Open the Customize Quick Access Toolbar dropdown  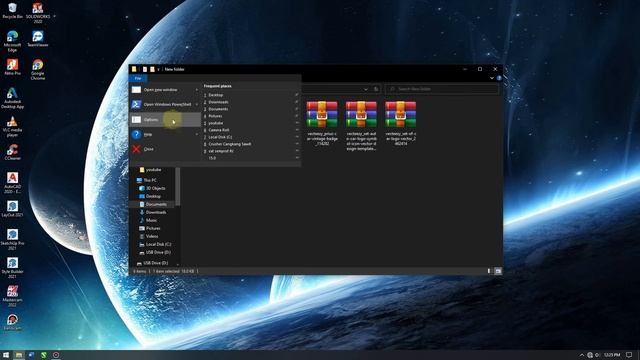click(159, 69)
